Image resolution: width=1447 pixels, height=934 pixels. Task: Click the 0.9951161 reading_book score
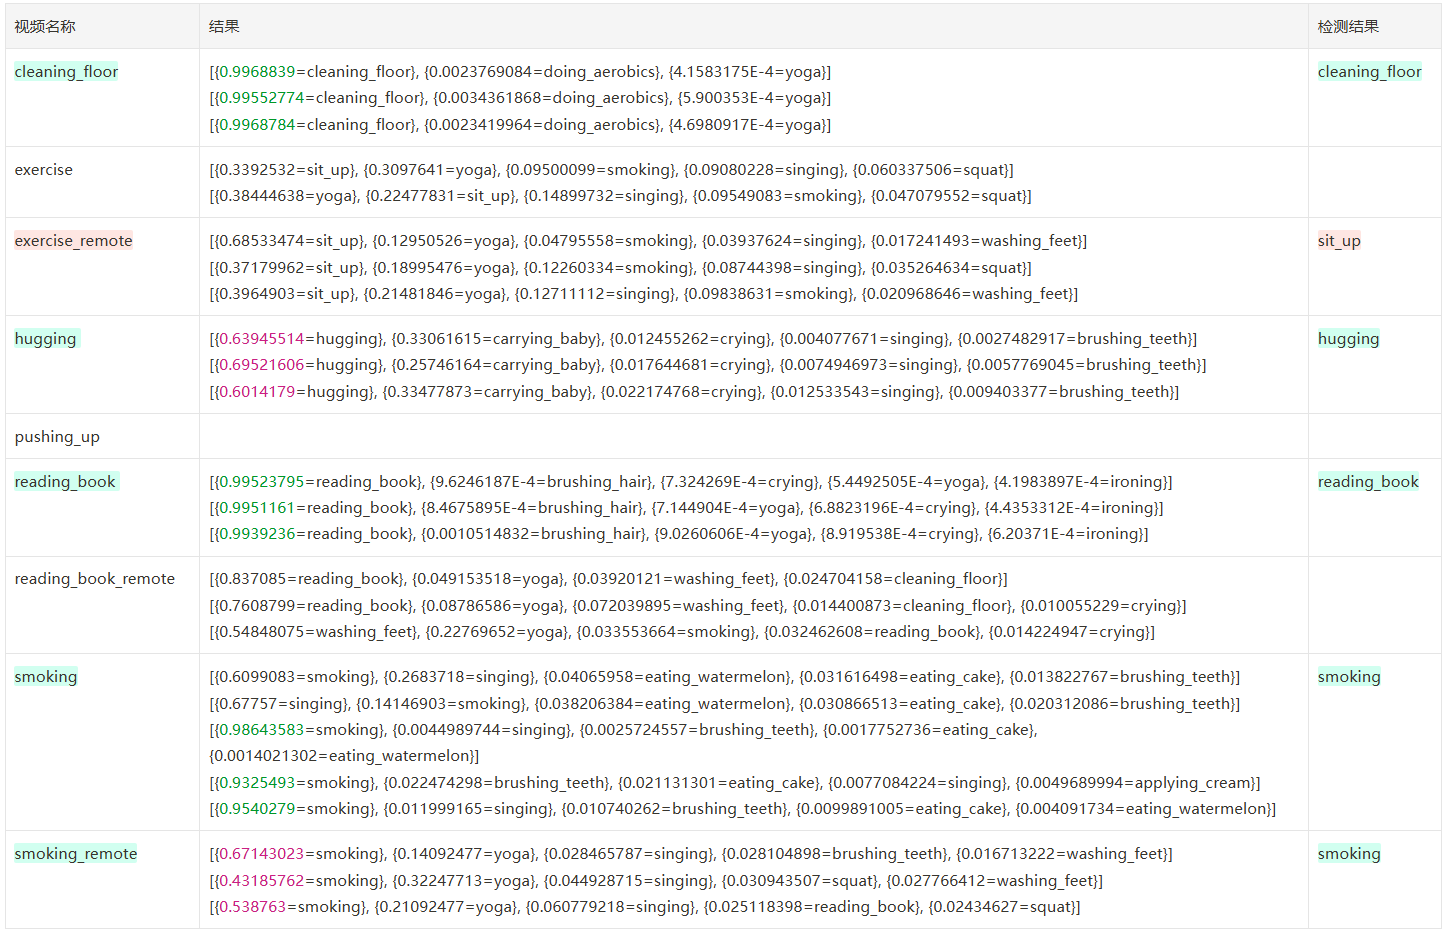point(257,508)
